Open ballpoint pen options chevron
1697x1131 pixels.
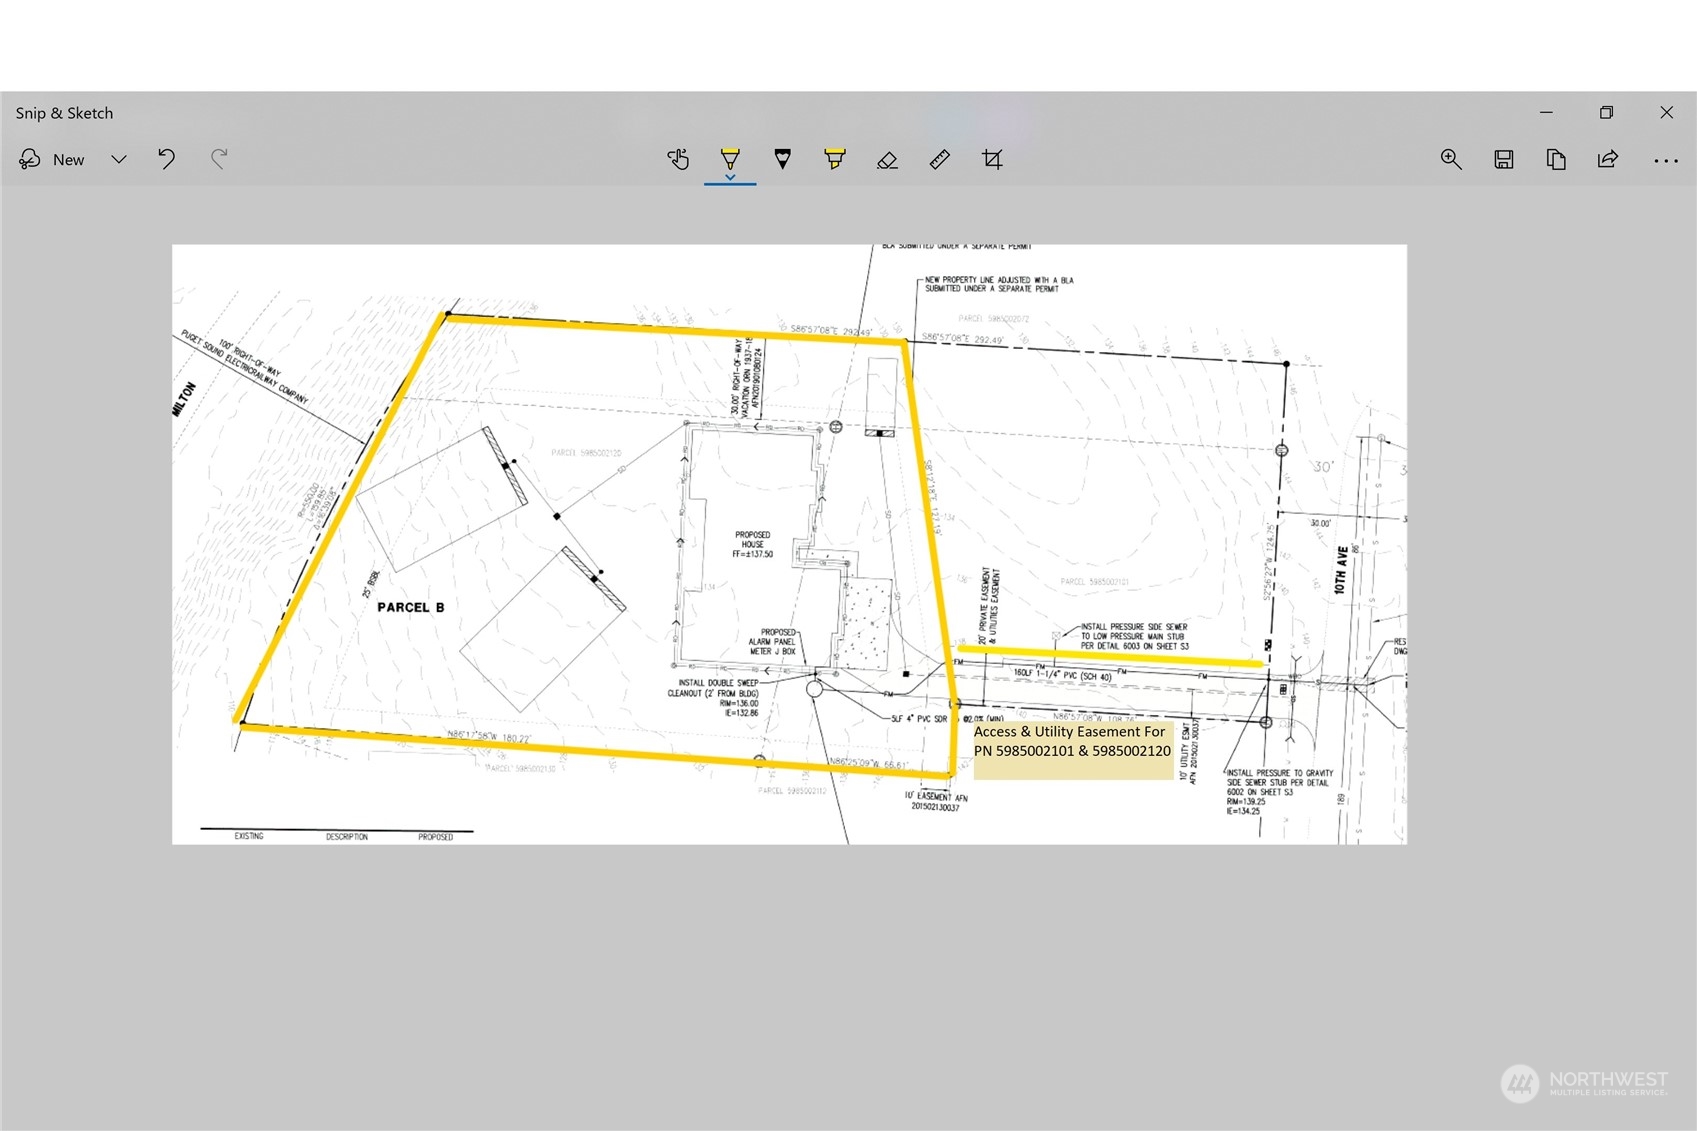730,178
